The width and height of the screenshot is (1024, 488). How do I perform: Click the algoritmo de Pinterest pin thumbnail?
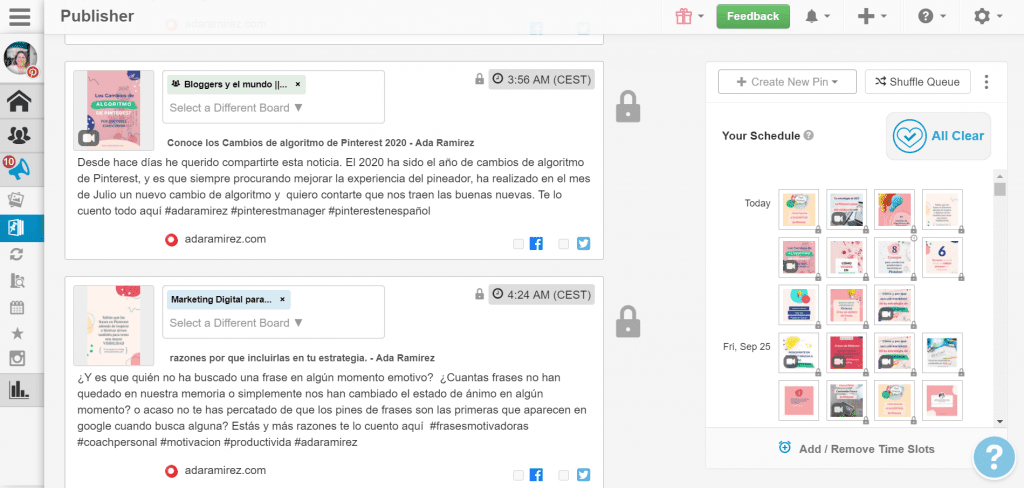[x=114, y=110]
